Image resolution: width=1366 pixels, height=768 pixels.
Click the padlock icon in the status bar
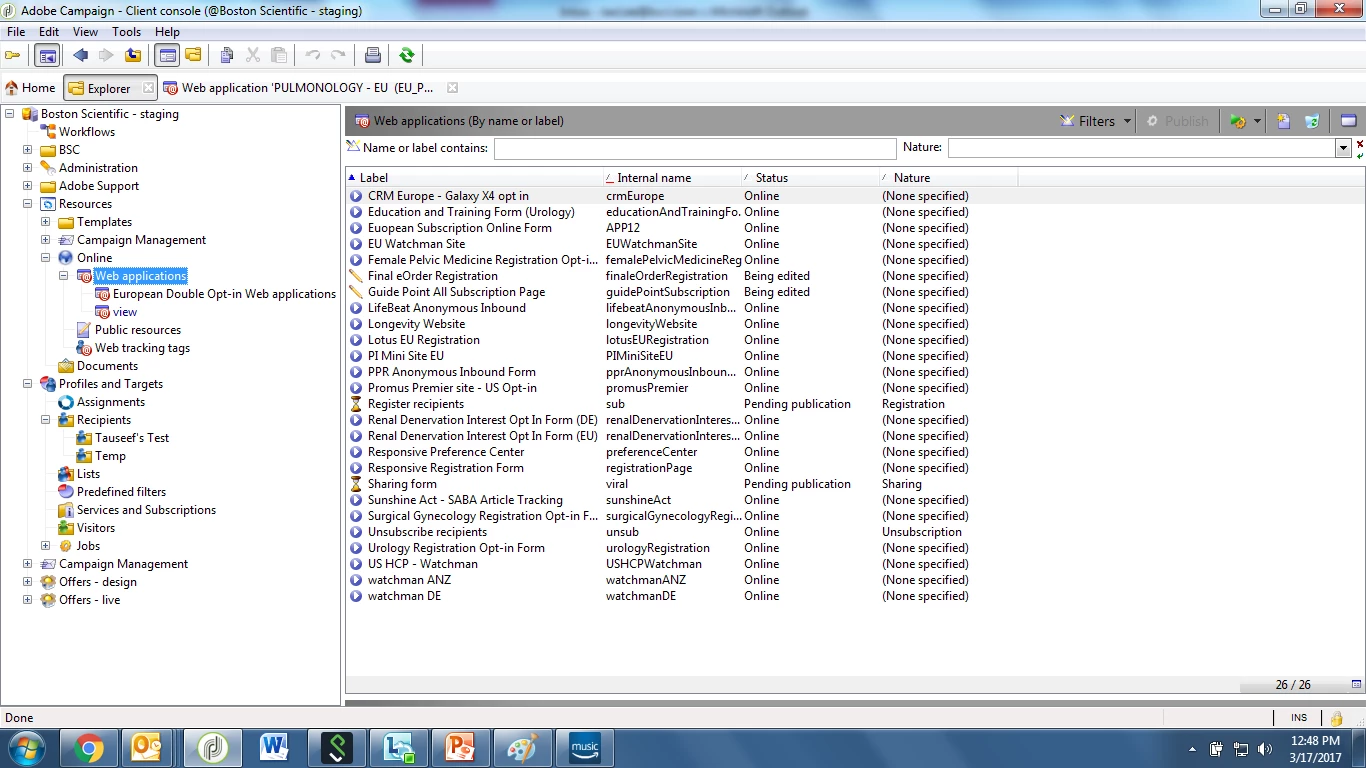point(1336,718)
